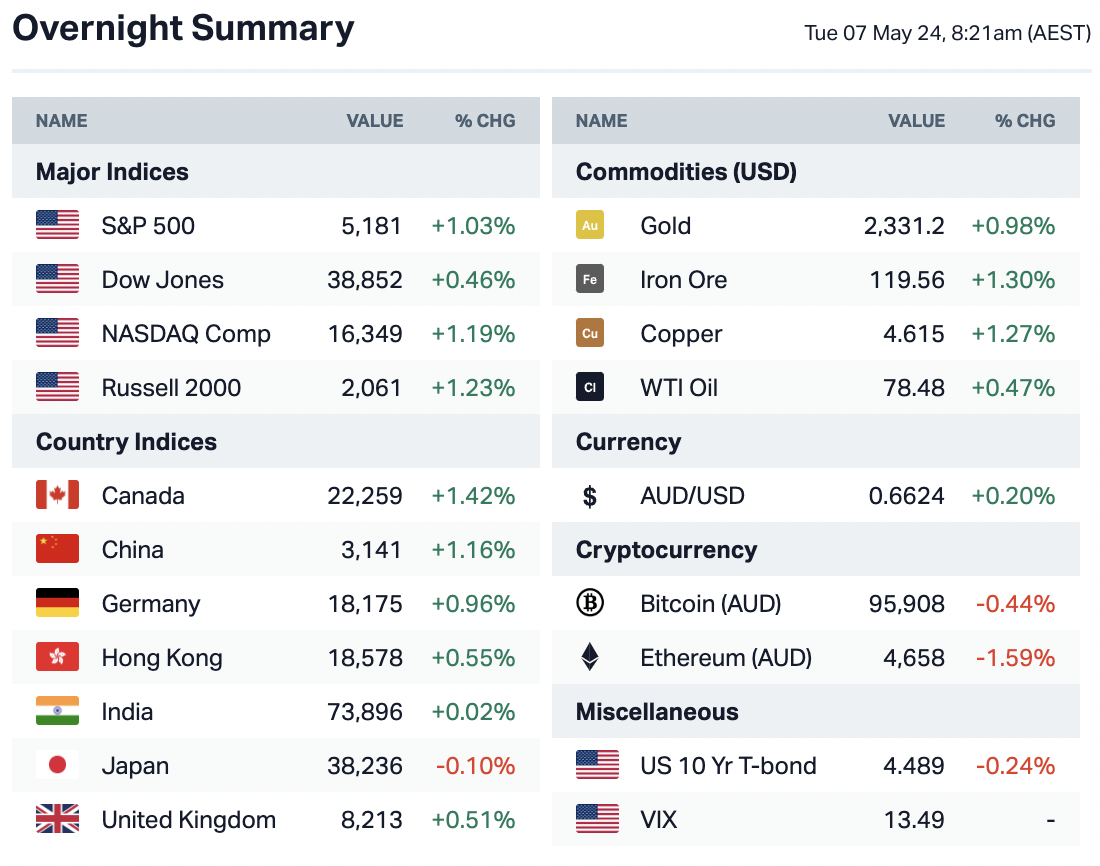Click the AUD/USD dollar sign icon
Viewport: 1100px width, 866px height.
tap(590, 496)
